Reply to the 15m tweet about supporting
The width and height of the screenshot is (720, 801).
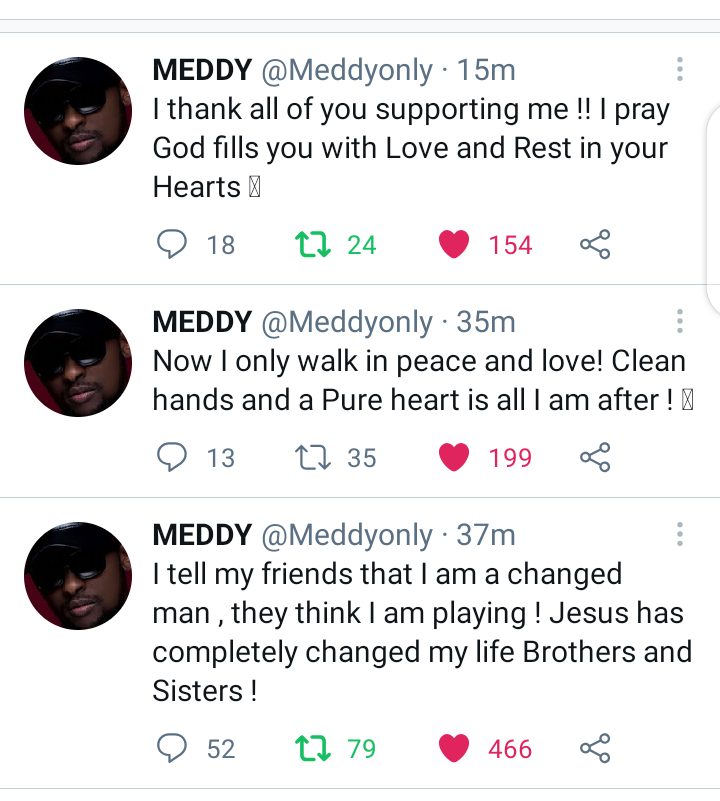click(x=173, y=244)
